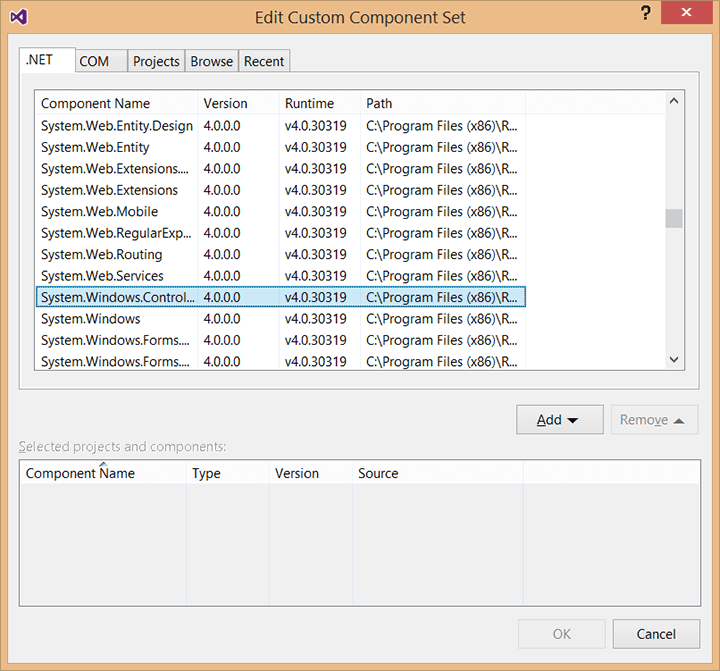Select the System.Web.Services component

click(281, 276)
